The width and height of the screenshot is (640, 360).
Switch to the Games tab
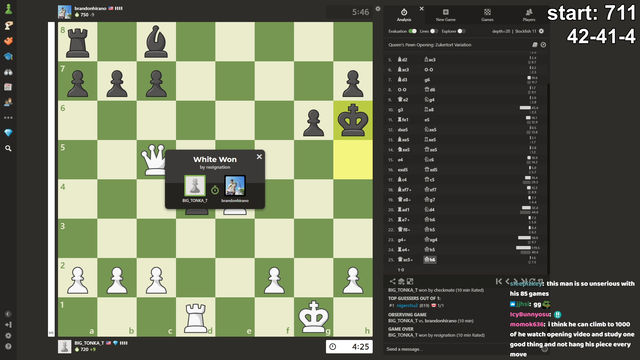(x=487, y=15)
